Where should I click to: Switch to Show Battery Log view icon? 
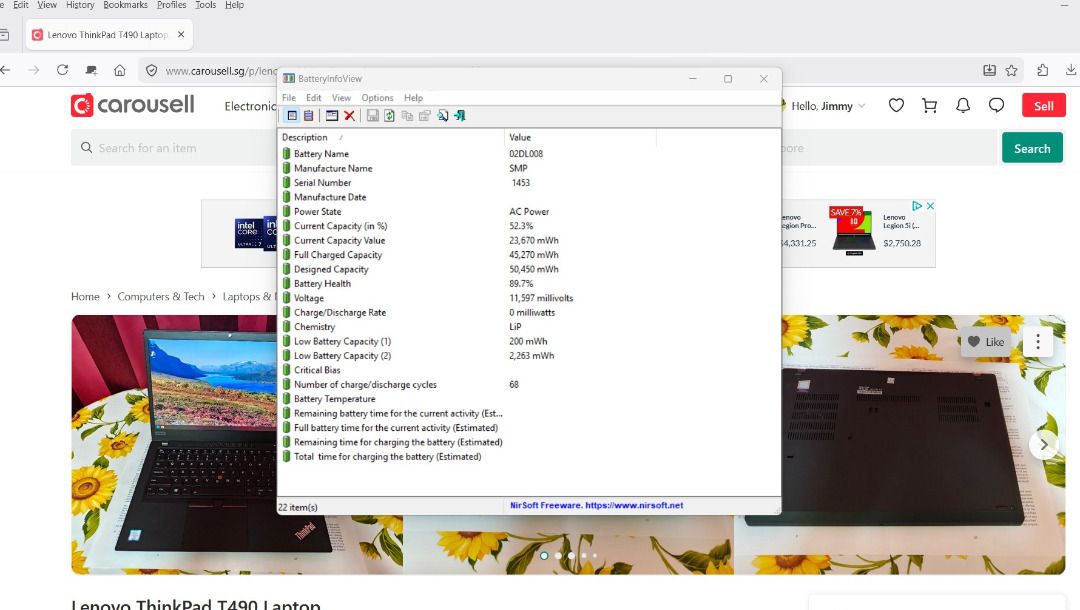click(309, 116)
